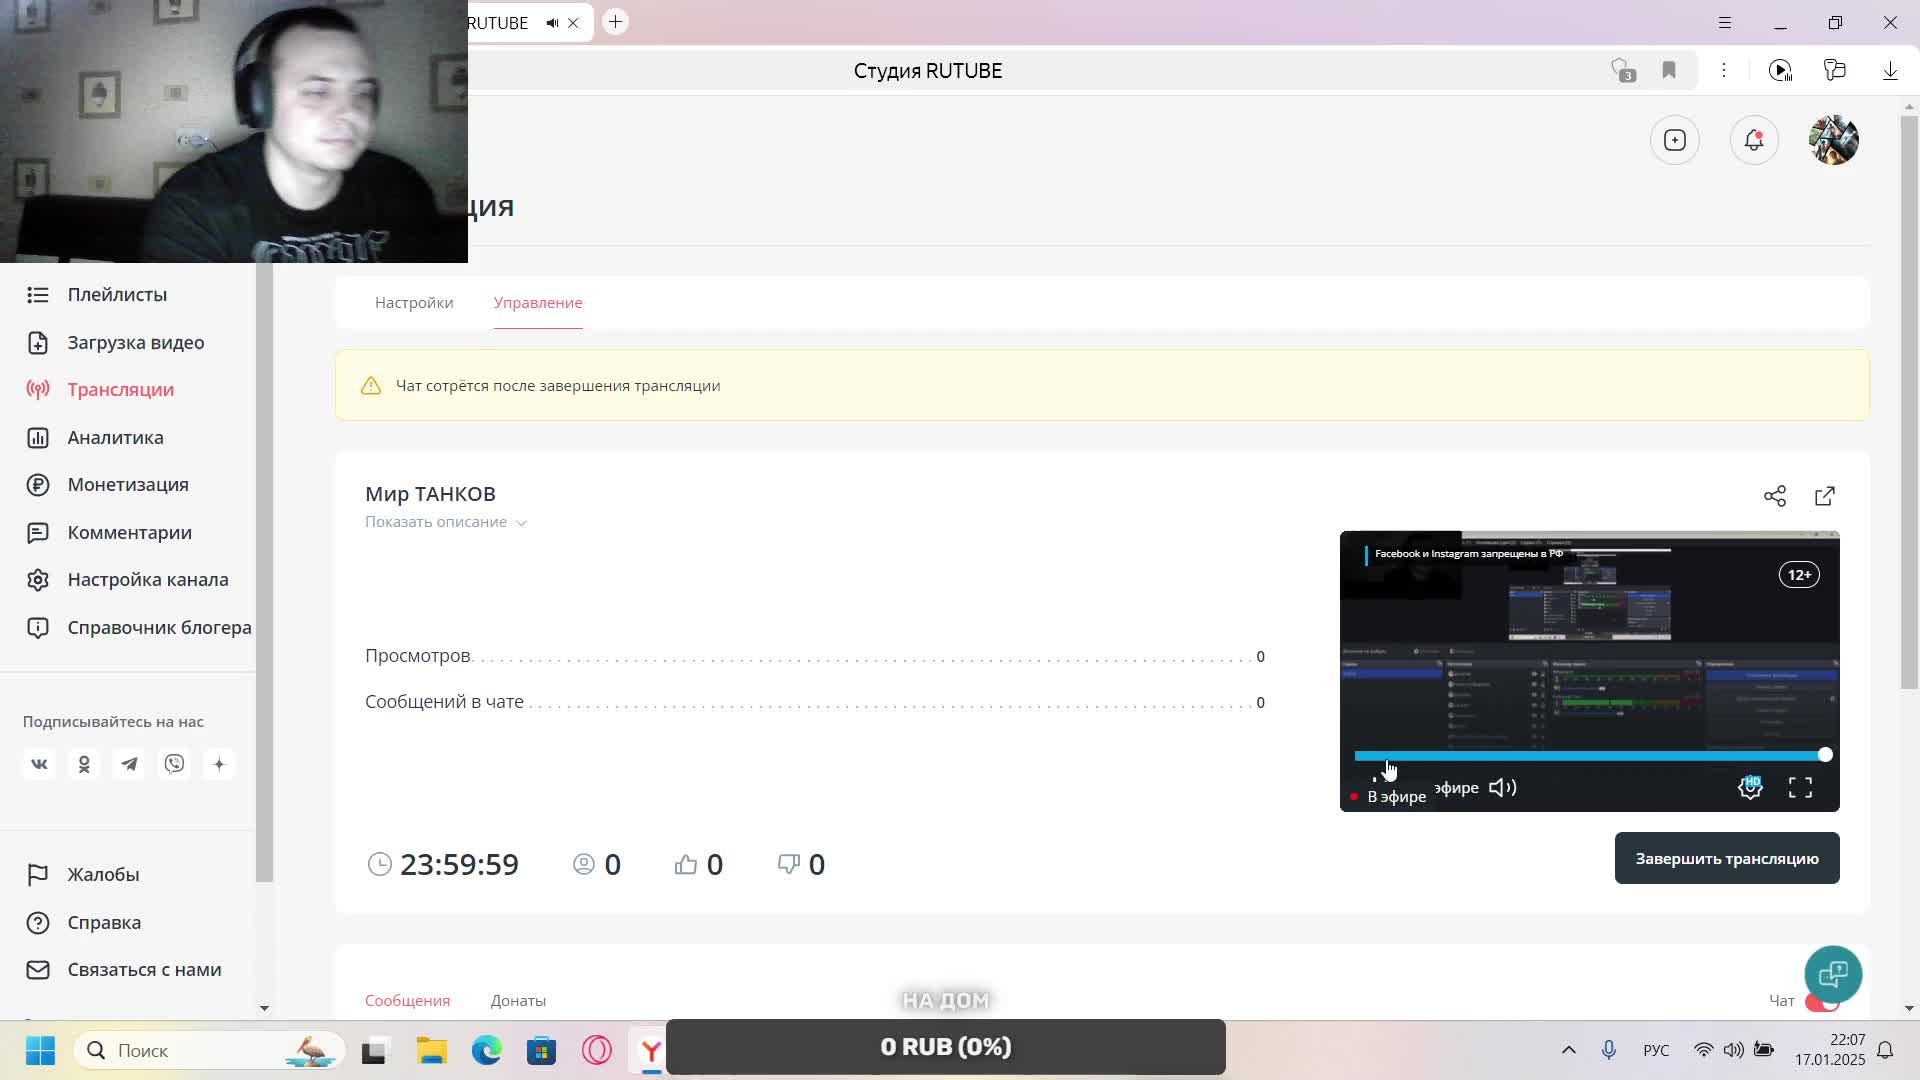This screenshot has height=1080, width=1920.
Task: Mute the stream preview volume
Action: click(1502, 788)
